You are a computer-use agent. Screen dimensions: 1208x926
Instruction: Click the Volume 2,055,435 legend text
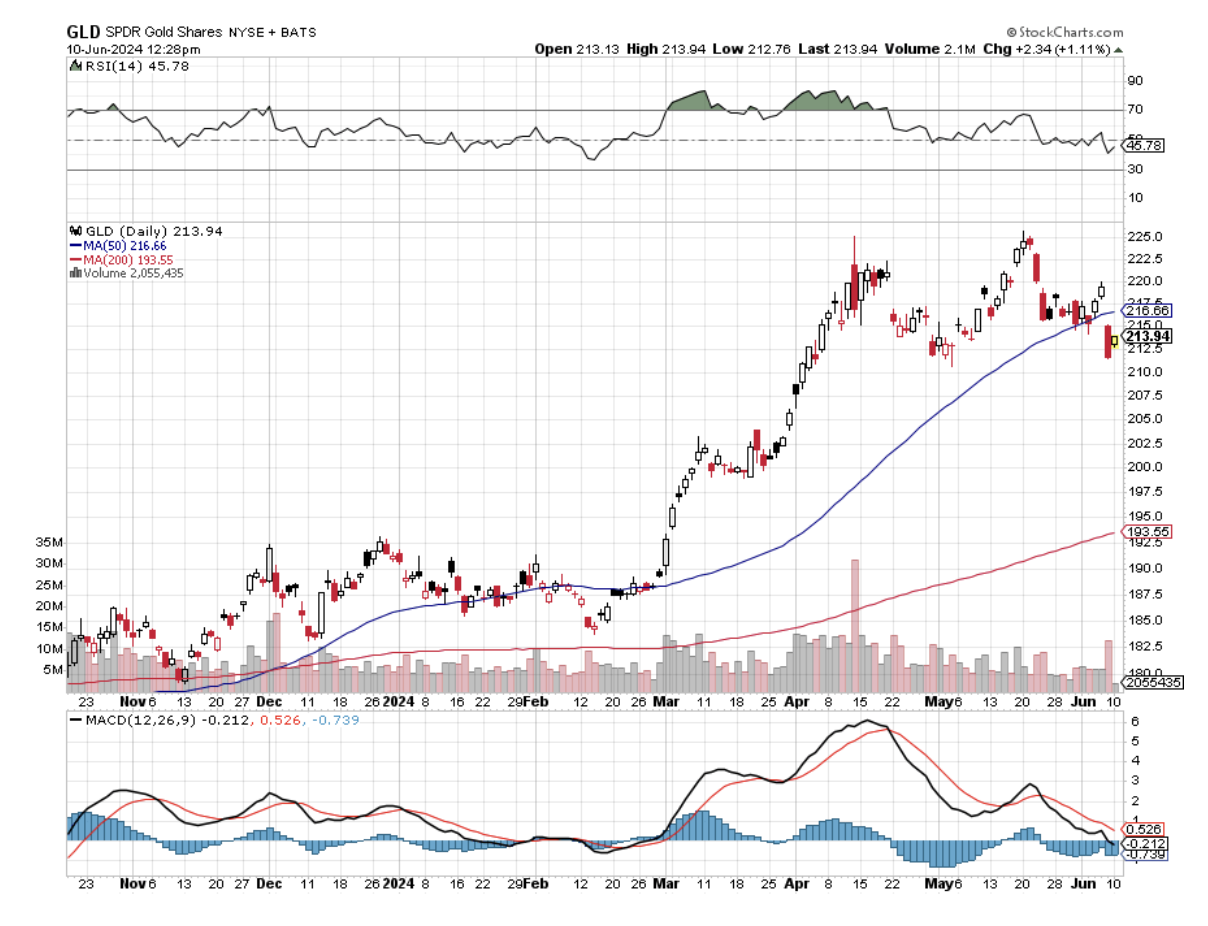(x=133, y=272)
